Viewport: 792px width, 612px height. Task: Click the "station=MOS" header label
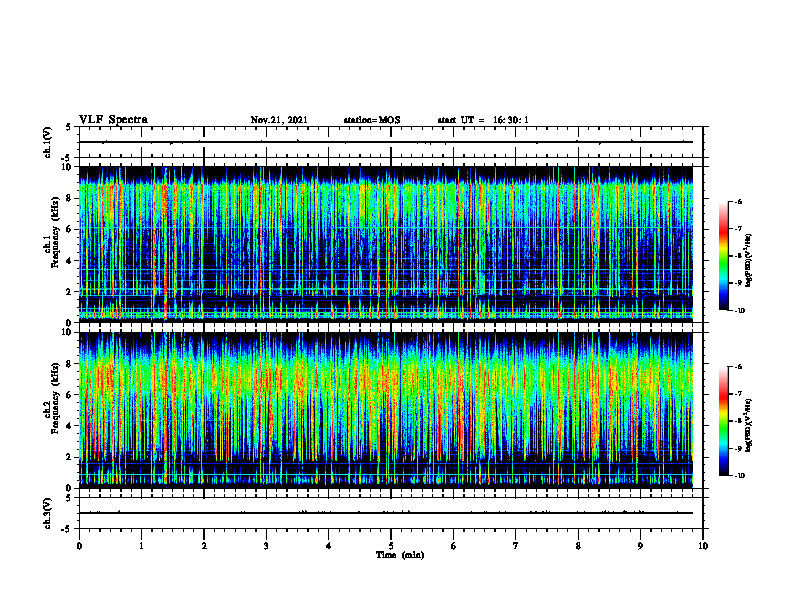tap(372, 120)
